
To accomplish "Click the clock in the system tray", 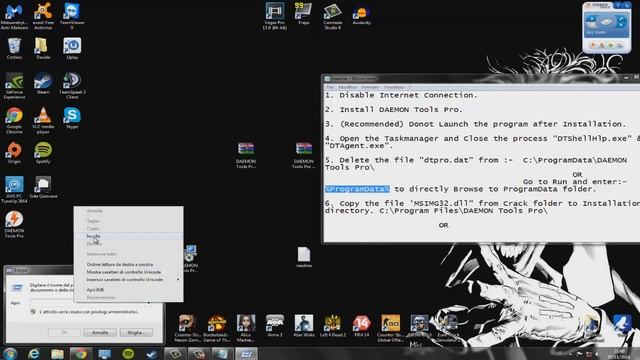I will point(619,354).
